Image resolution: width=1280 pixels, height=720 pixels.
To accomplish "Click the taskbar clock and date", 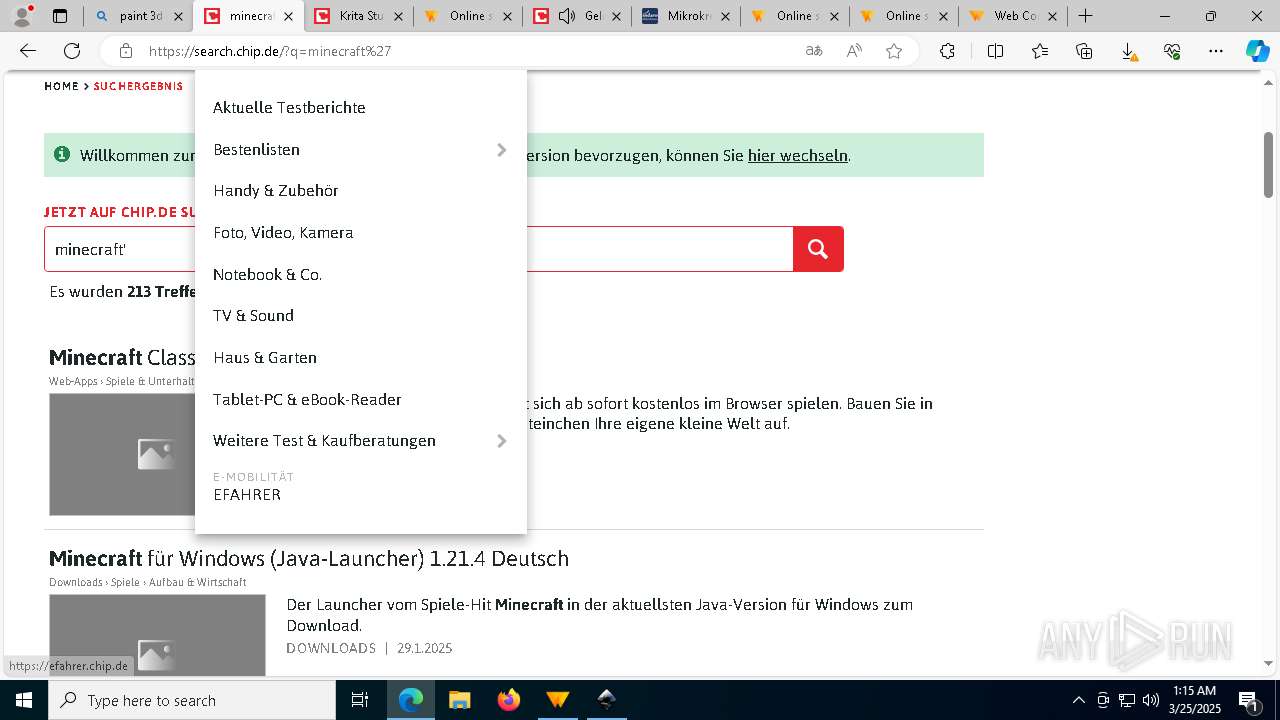I will 1194,700.
